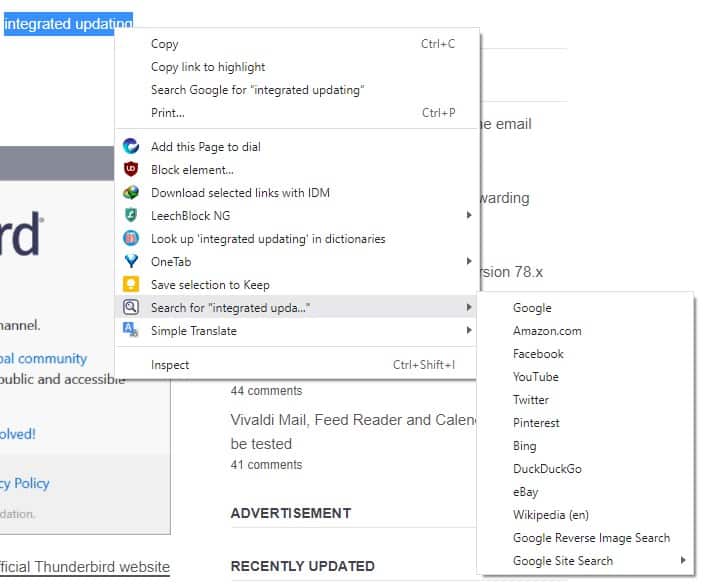704x585 pixels.
Task: Click the uBlock Block element shield icon
Action: pyautogui.click(x=131, y=169)
